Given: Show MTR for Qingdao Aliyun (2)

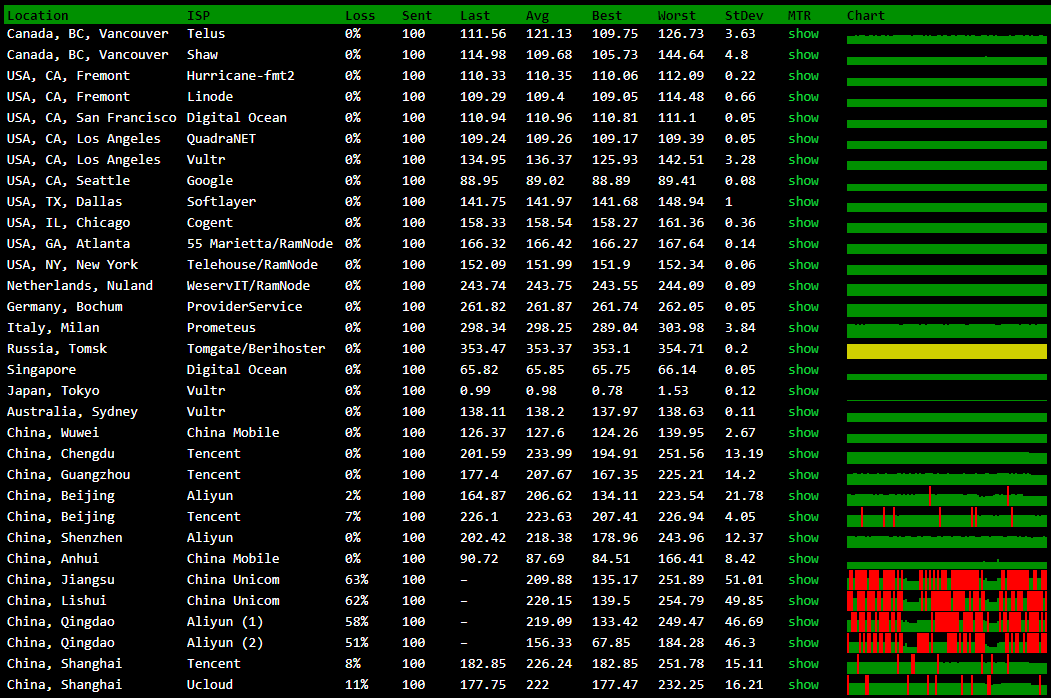Looking at the screenshot, I should pos(803,642).
